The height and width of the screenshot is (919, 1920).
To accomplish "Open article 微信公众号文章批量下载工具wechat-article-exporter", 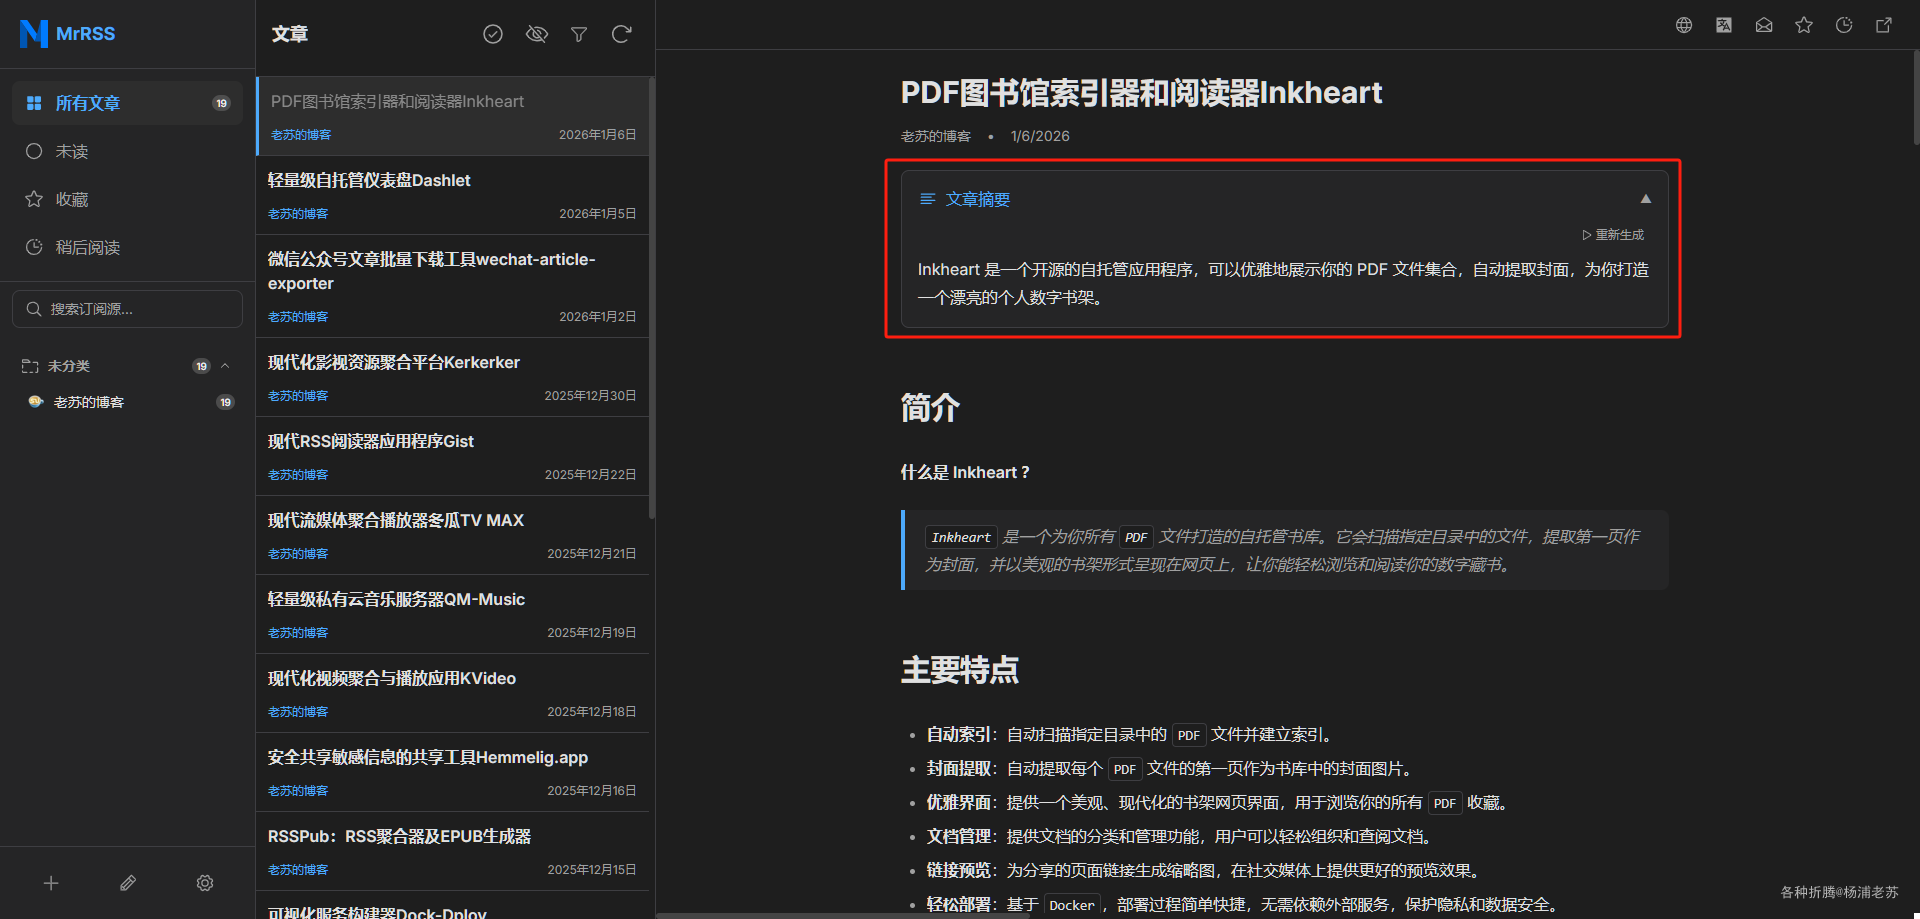I will click(x=452, y=286).
